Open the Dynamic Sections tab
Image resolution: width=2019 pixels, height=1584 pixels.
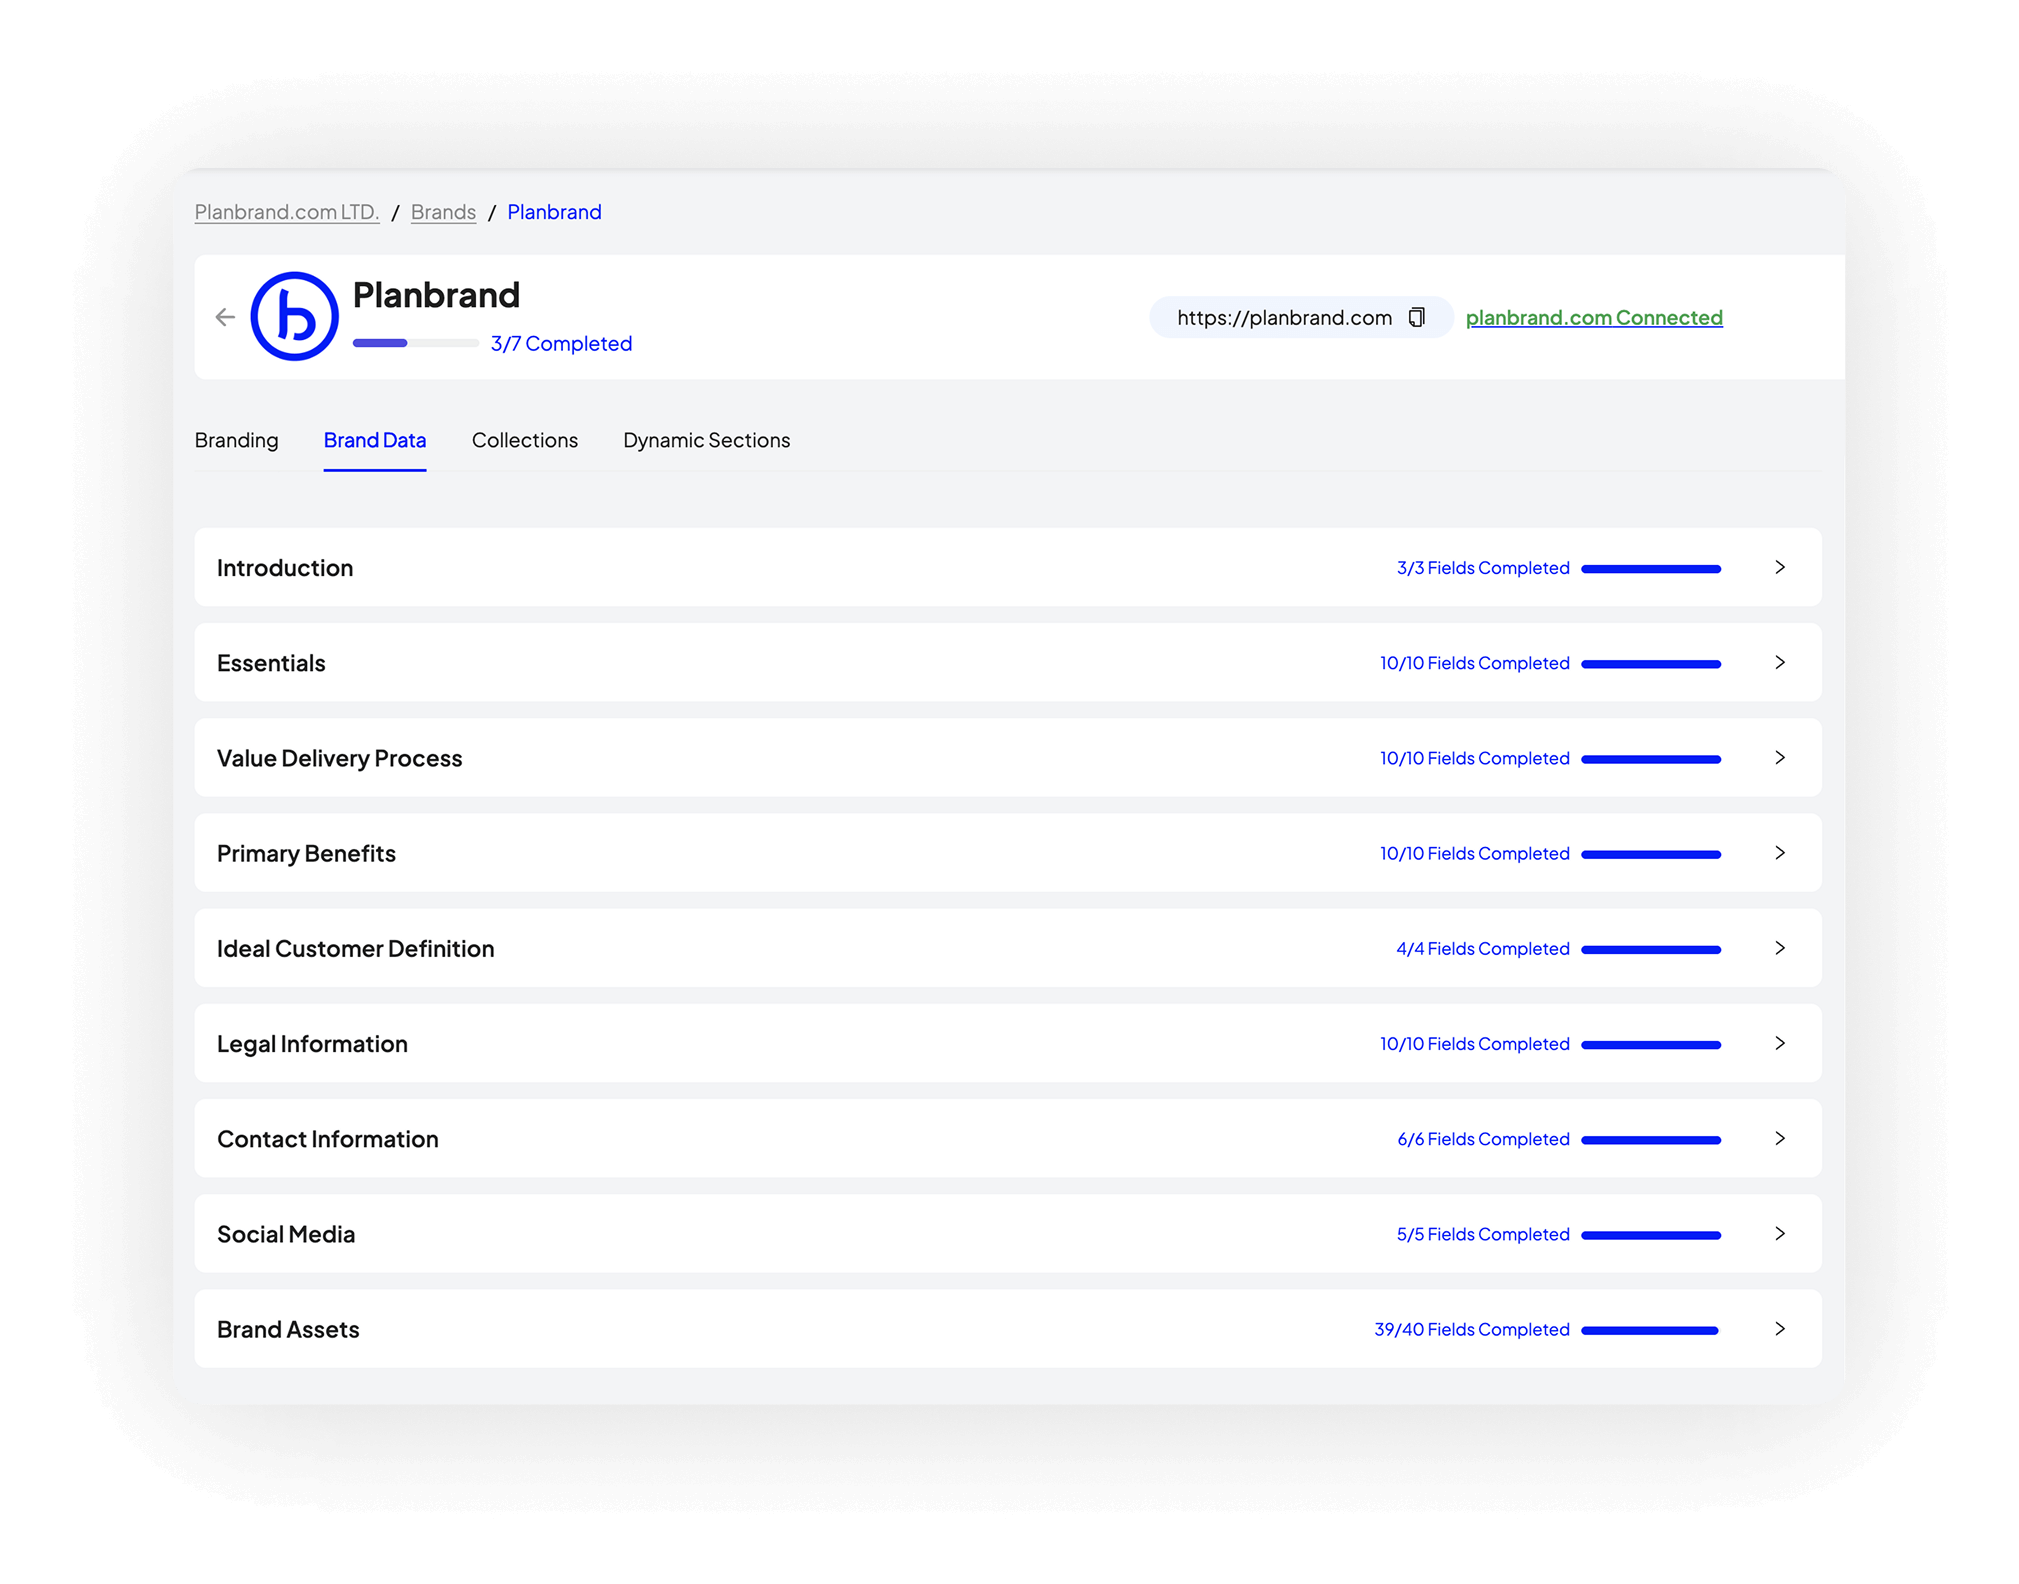click(706, 440)
